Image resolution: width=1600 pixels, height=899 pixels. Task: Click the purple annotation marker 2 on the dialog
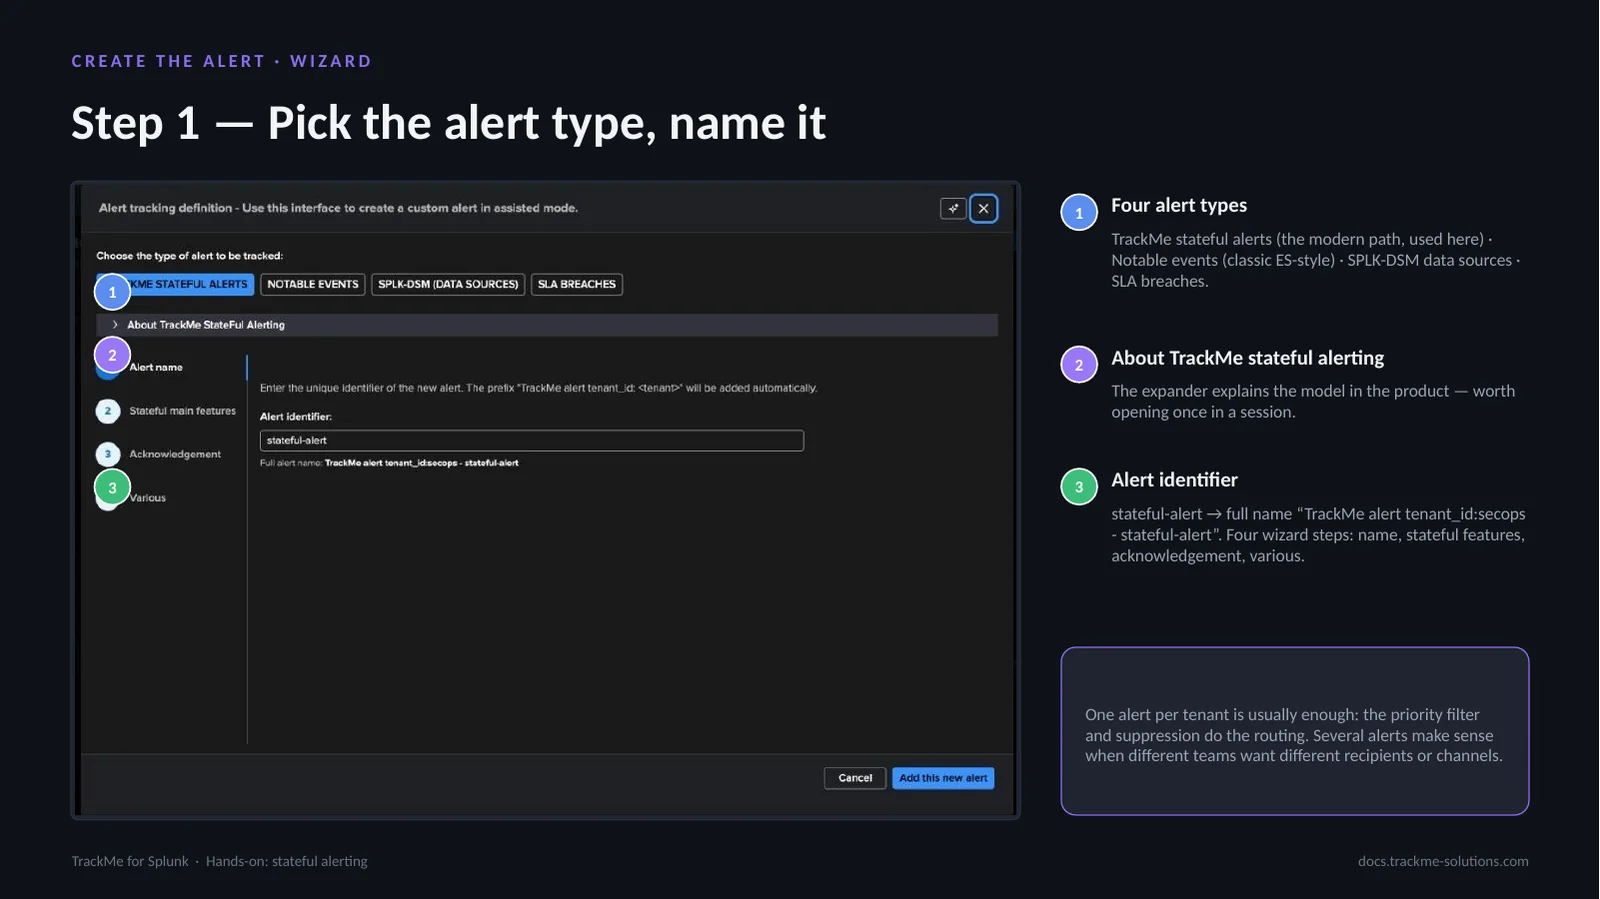(112, 355)
